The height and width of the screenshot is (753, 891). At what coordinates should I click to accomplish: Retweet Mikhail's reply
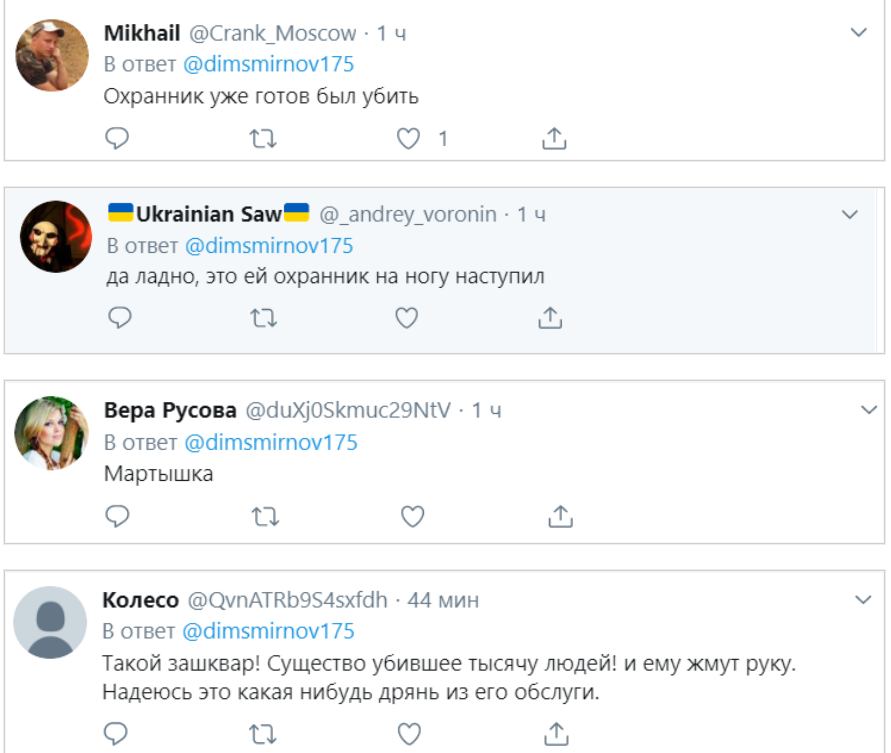(x=263, y=139)
